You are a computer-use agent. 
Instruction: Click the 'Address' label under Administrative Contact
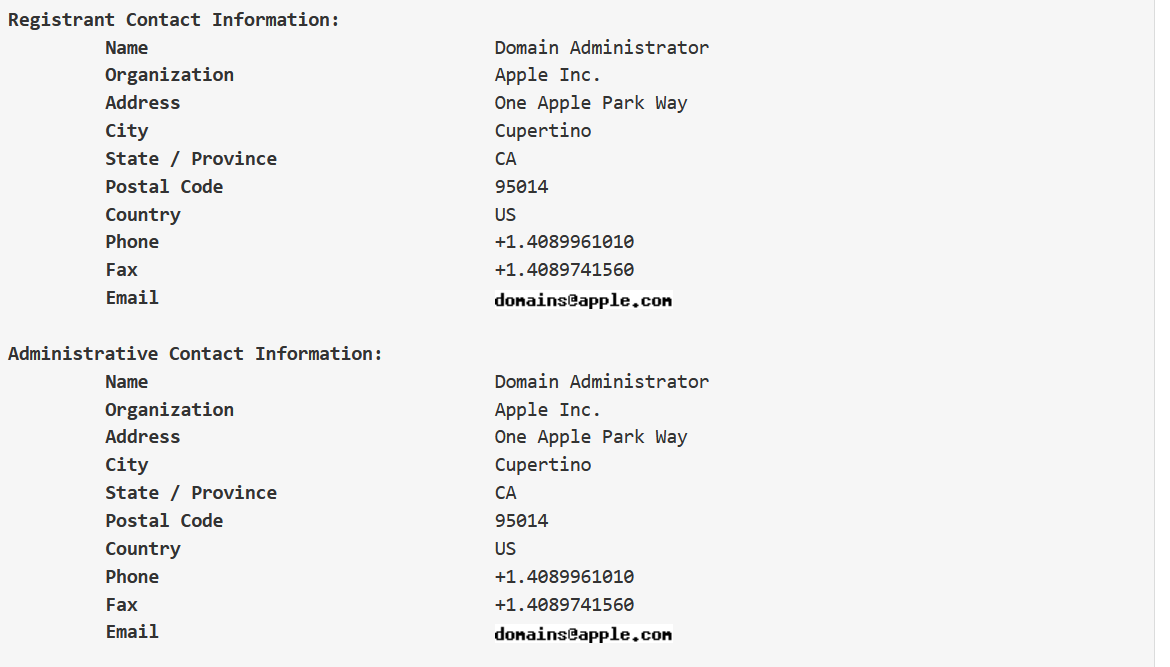click(x=143, y=437)
